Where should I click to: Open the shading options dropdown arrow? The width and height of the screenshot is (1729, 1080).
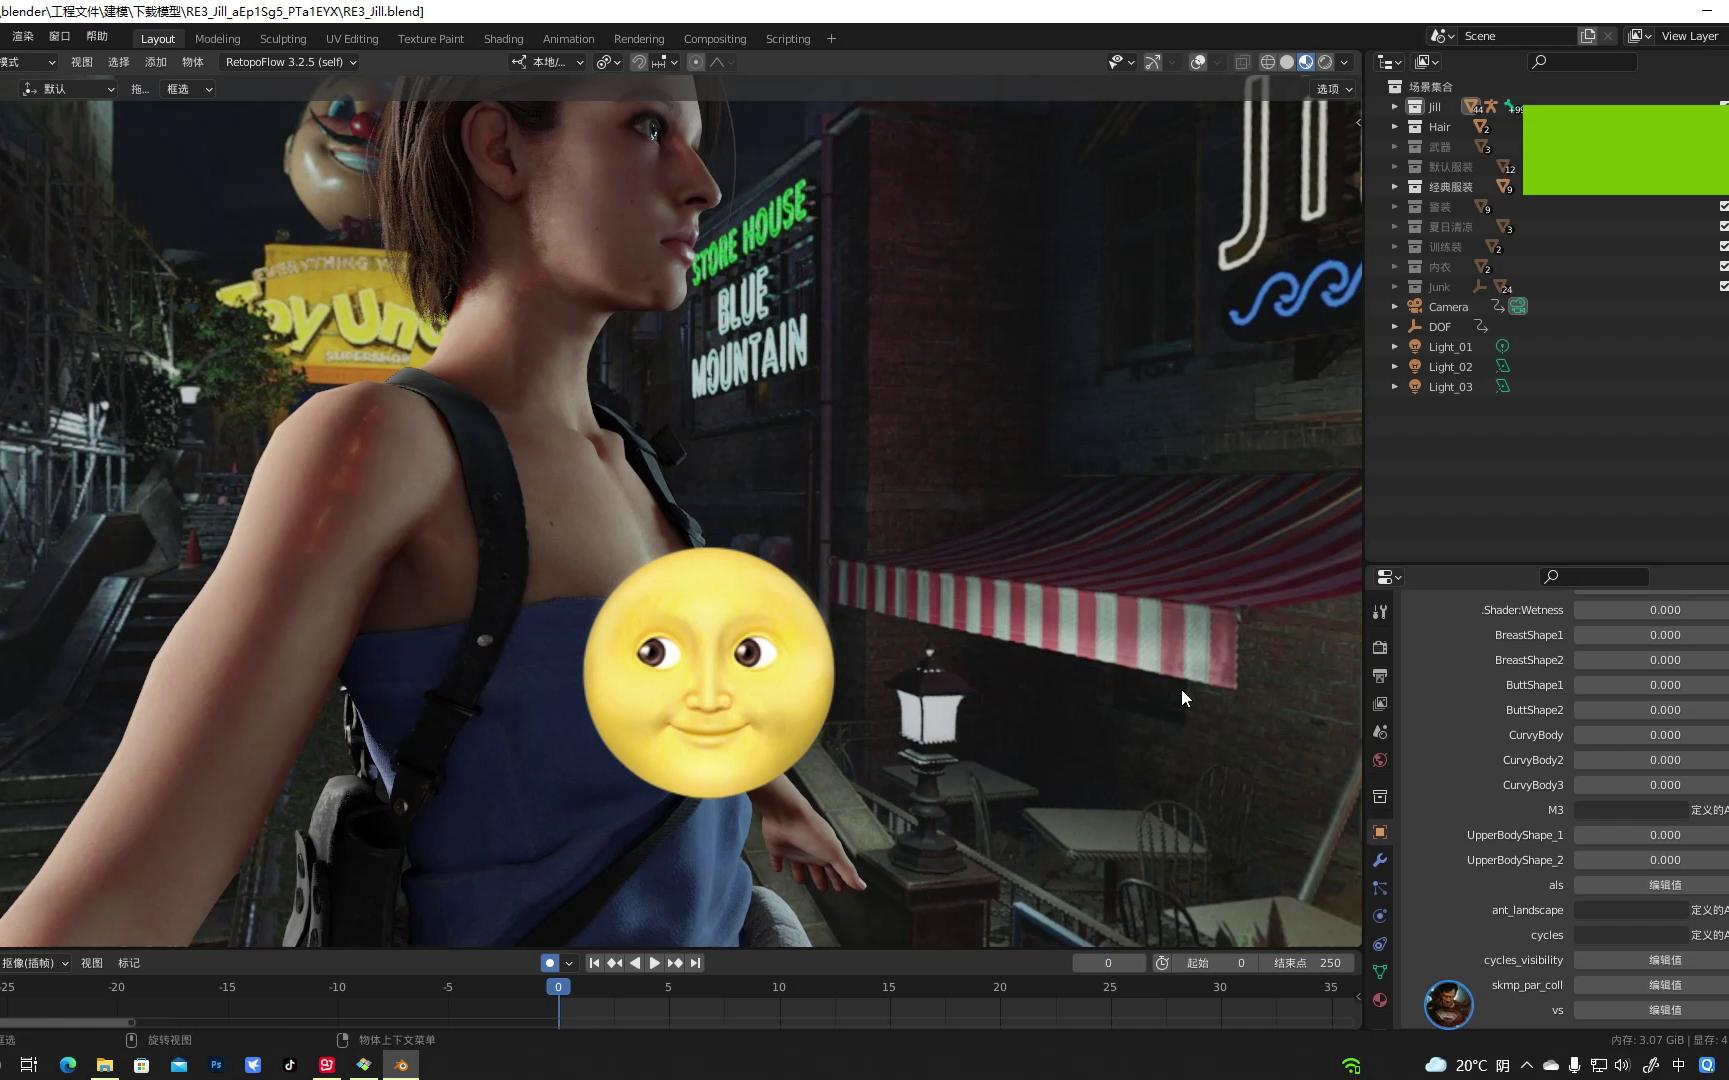click(1345, 62)
